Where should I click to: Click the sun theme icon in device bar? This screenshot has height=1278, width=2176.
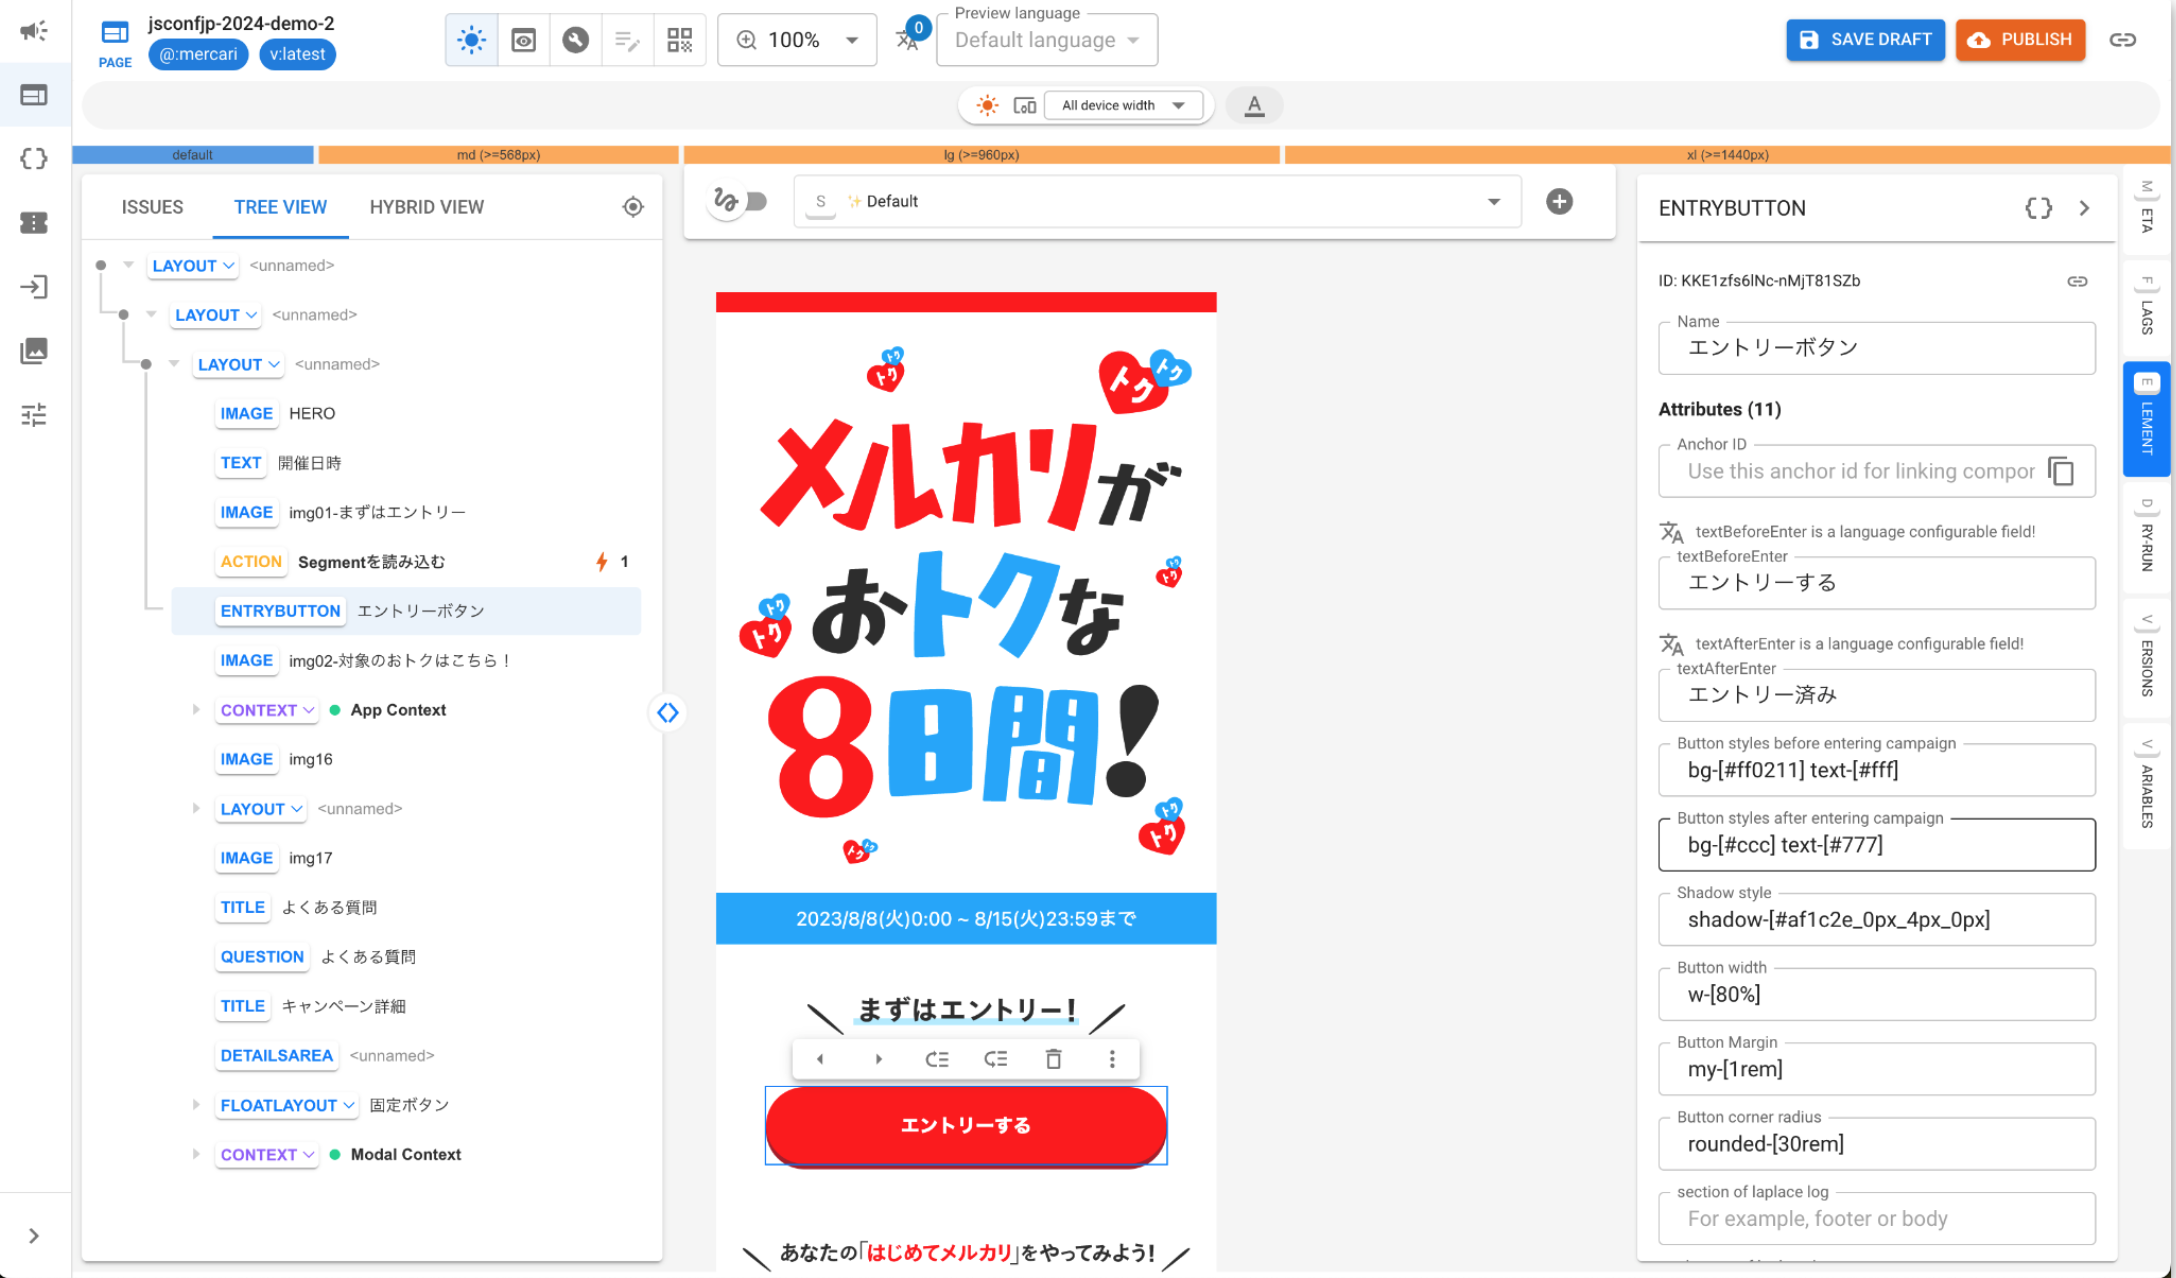pos(987,105)
